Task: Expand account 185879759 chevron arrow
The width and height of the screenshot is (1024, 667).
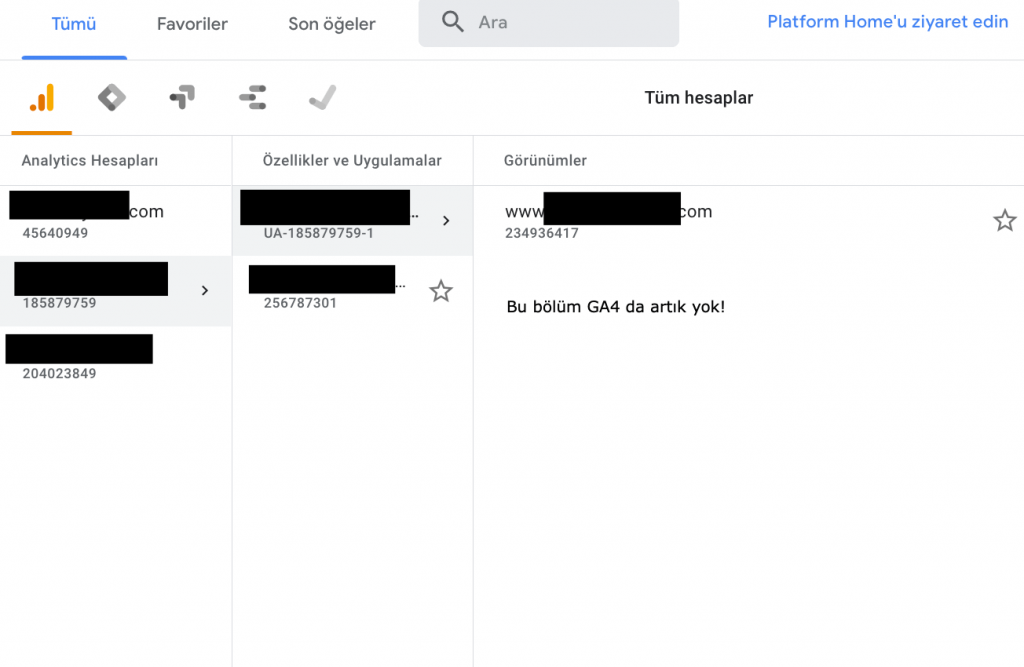Action: click(205, 290)
